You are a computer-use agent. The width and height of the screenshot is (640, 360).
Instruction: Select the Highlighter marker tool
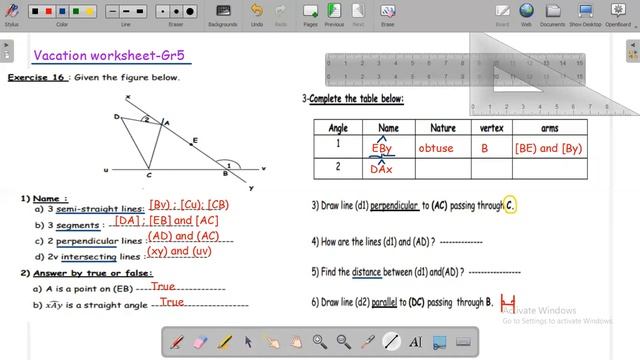pyautogui.click(x=224, y=342)
